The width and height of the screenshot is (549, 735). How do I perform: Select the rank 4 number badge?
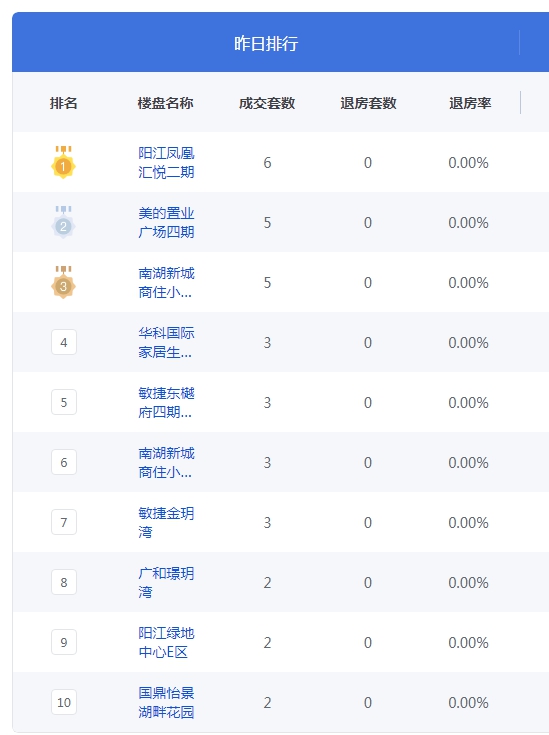tap(64, 342)
